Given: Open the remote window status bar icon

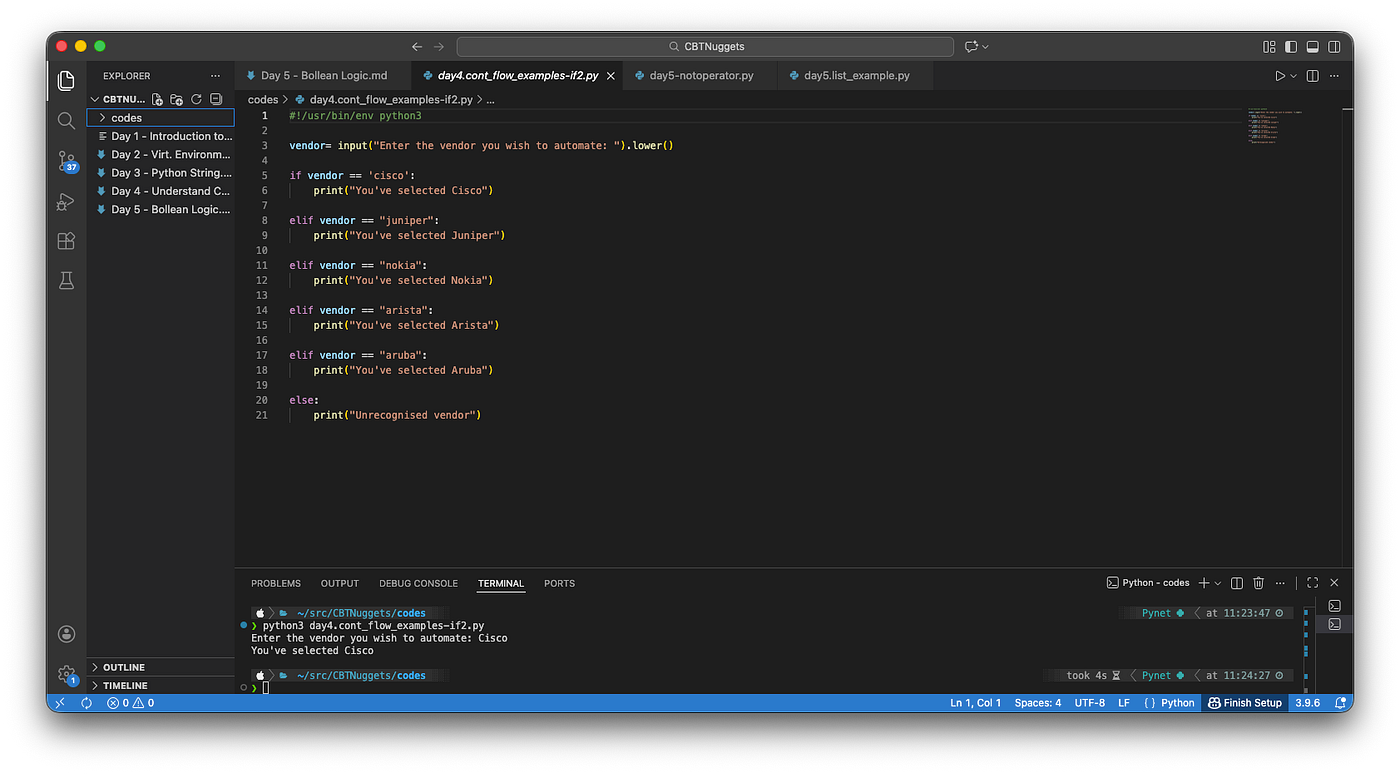Looking at the screenshot, I should click(x=59, y=703).
